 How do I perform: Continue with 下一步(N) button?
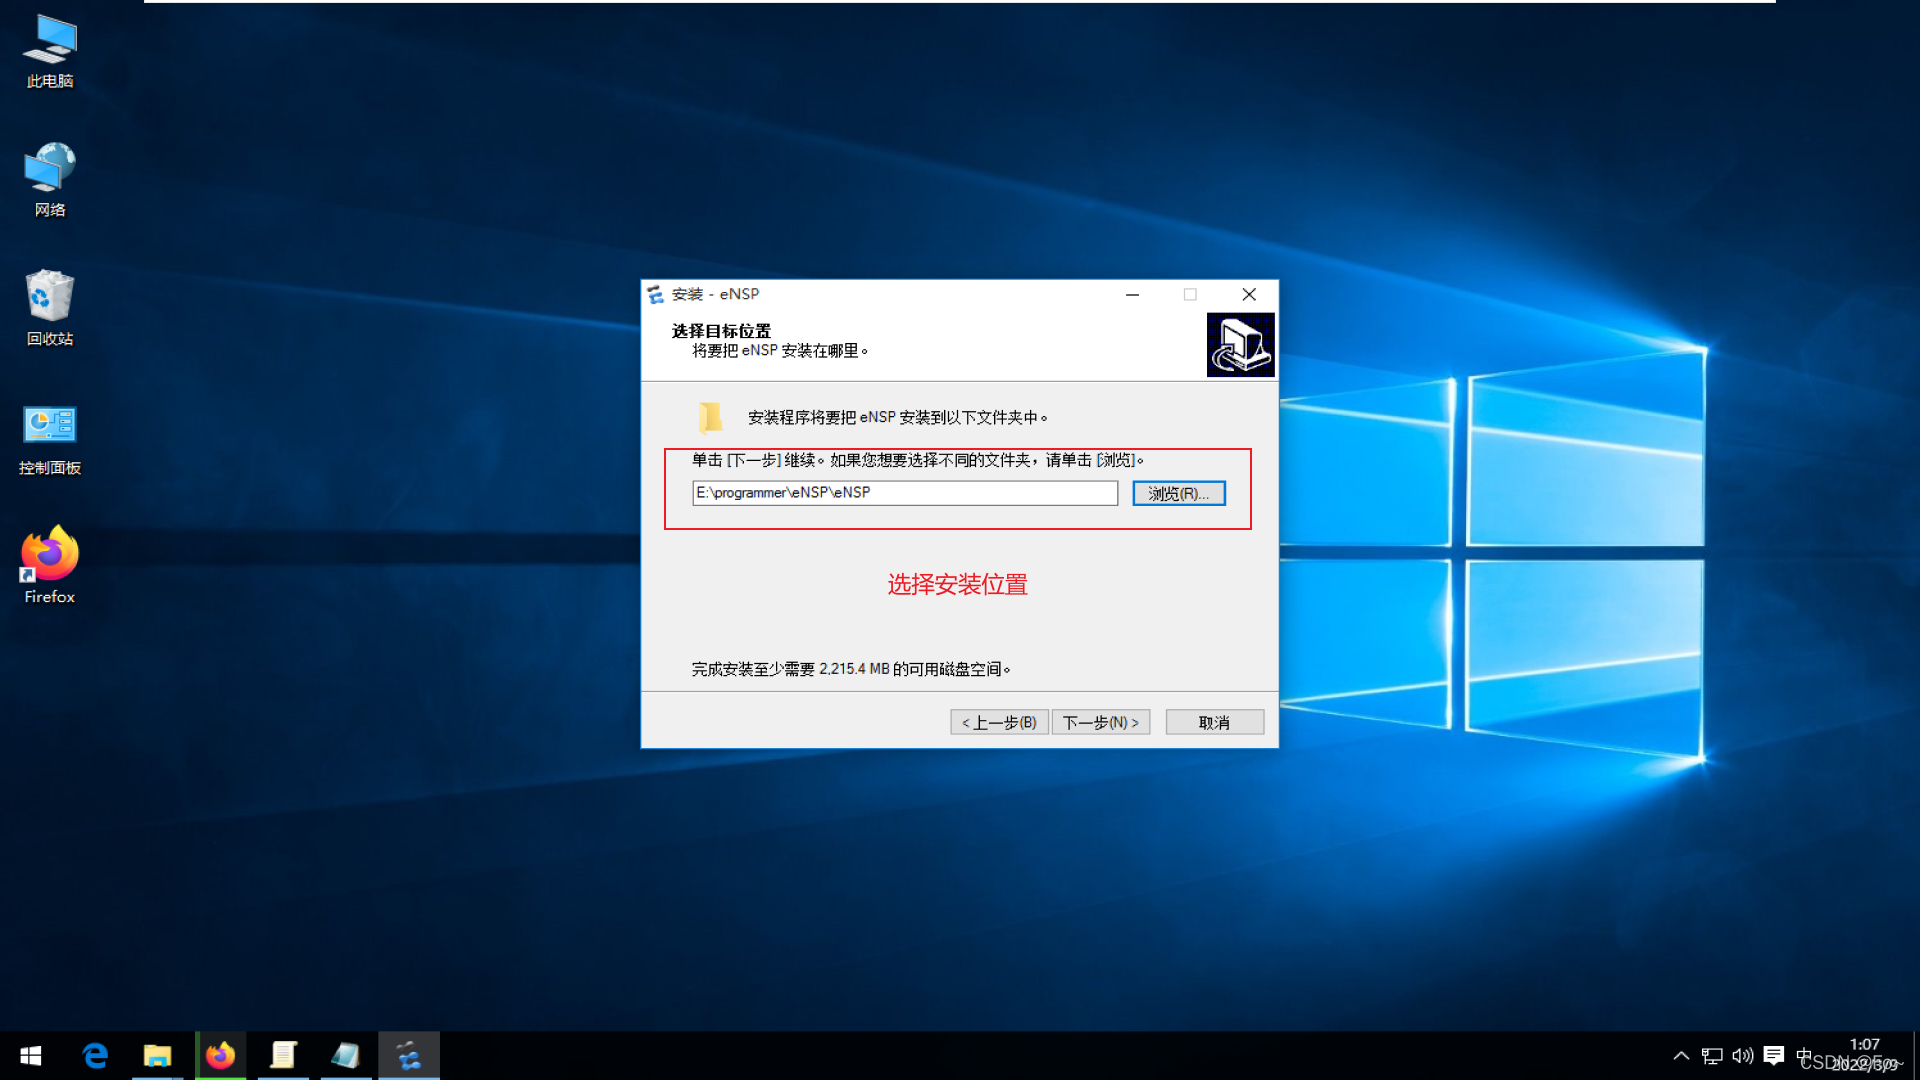pos(1101,722)
